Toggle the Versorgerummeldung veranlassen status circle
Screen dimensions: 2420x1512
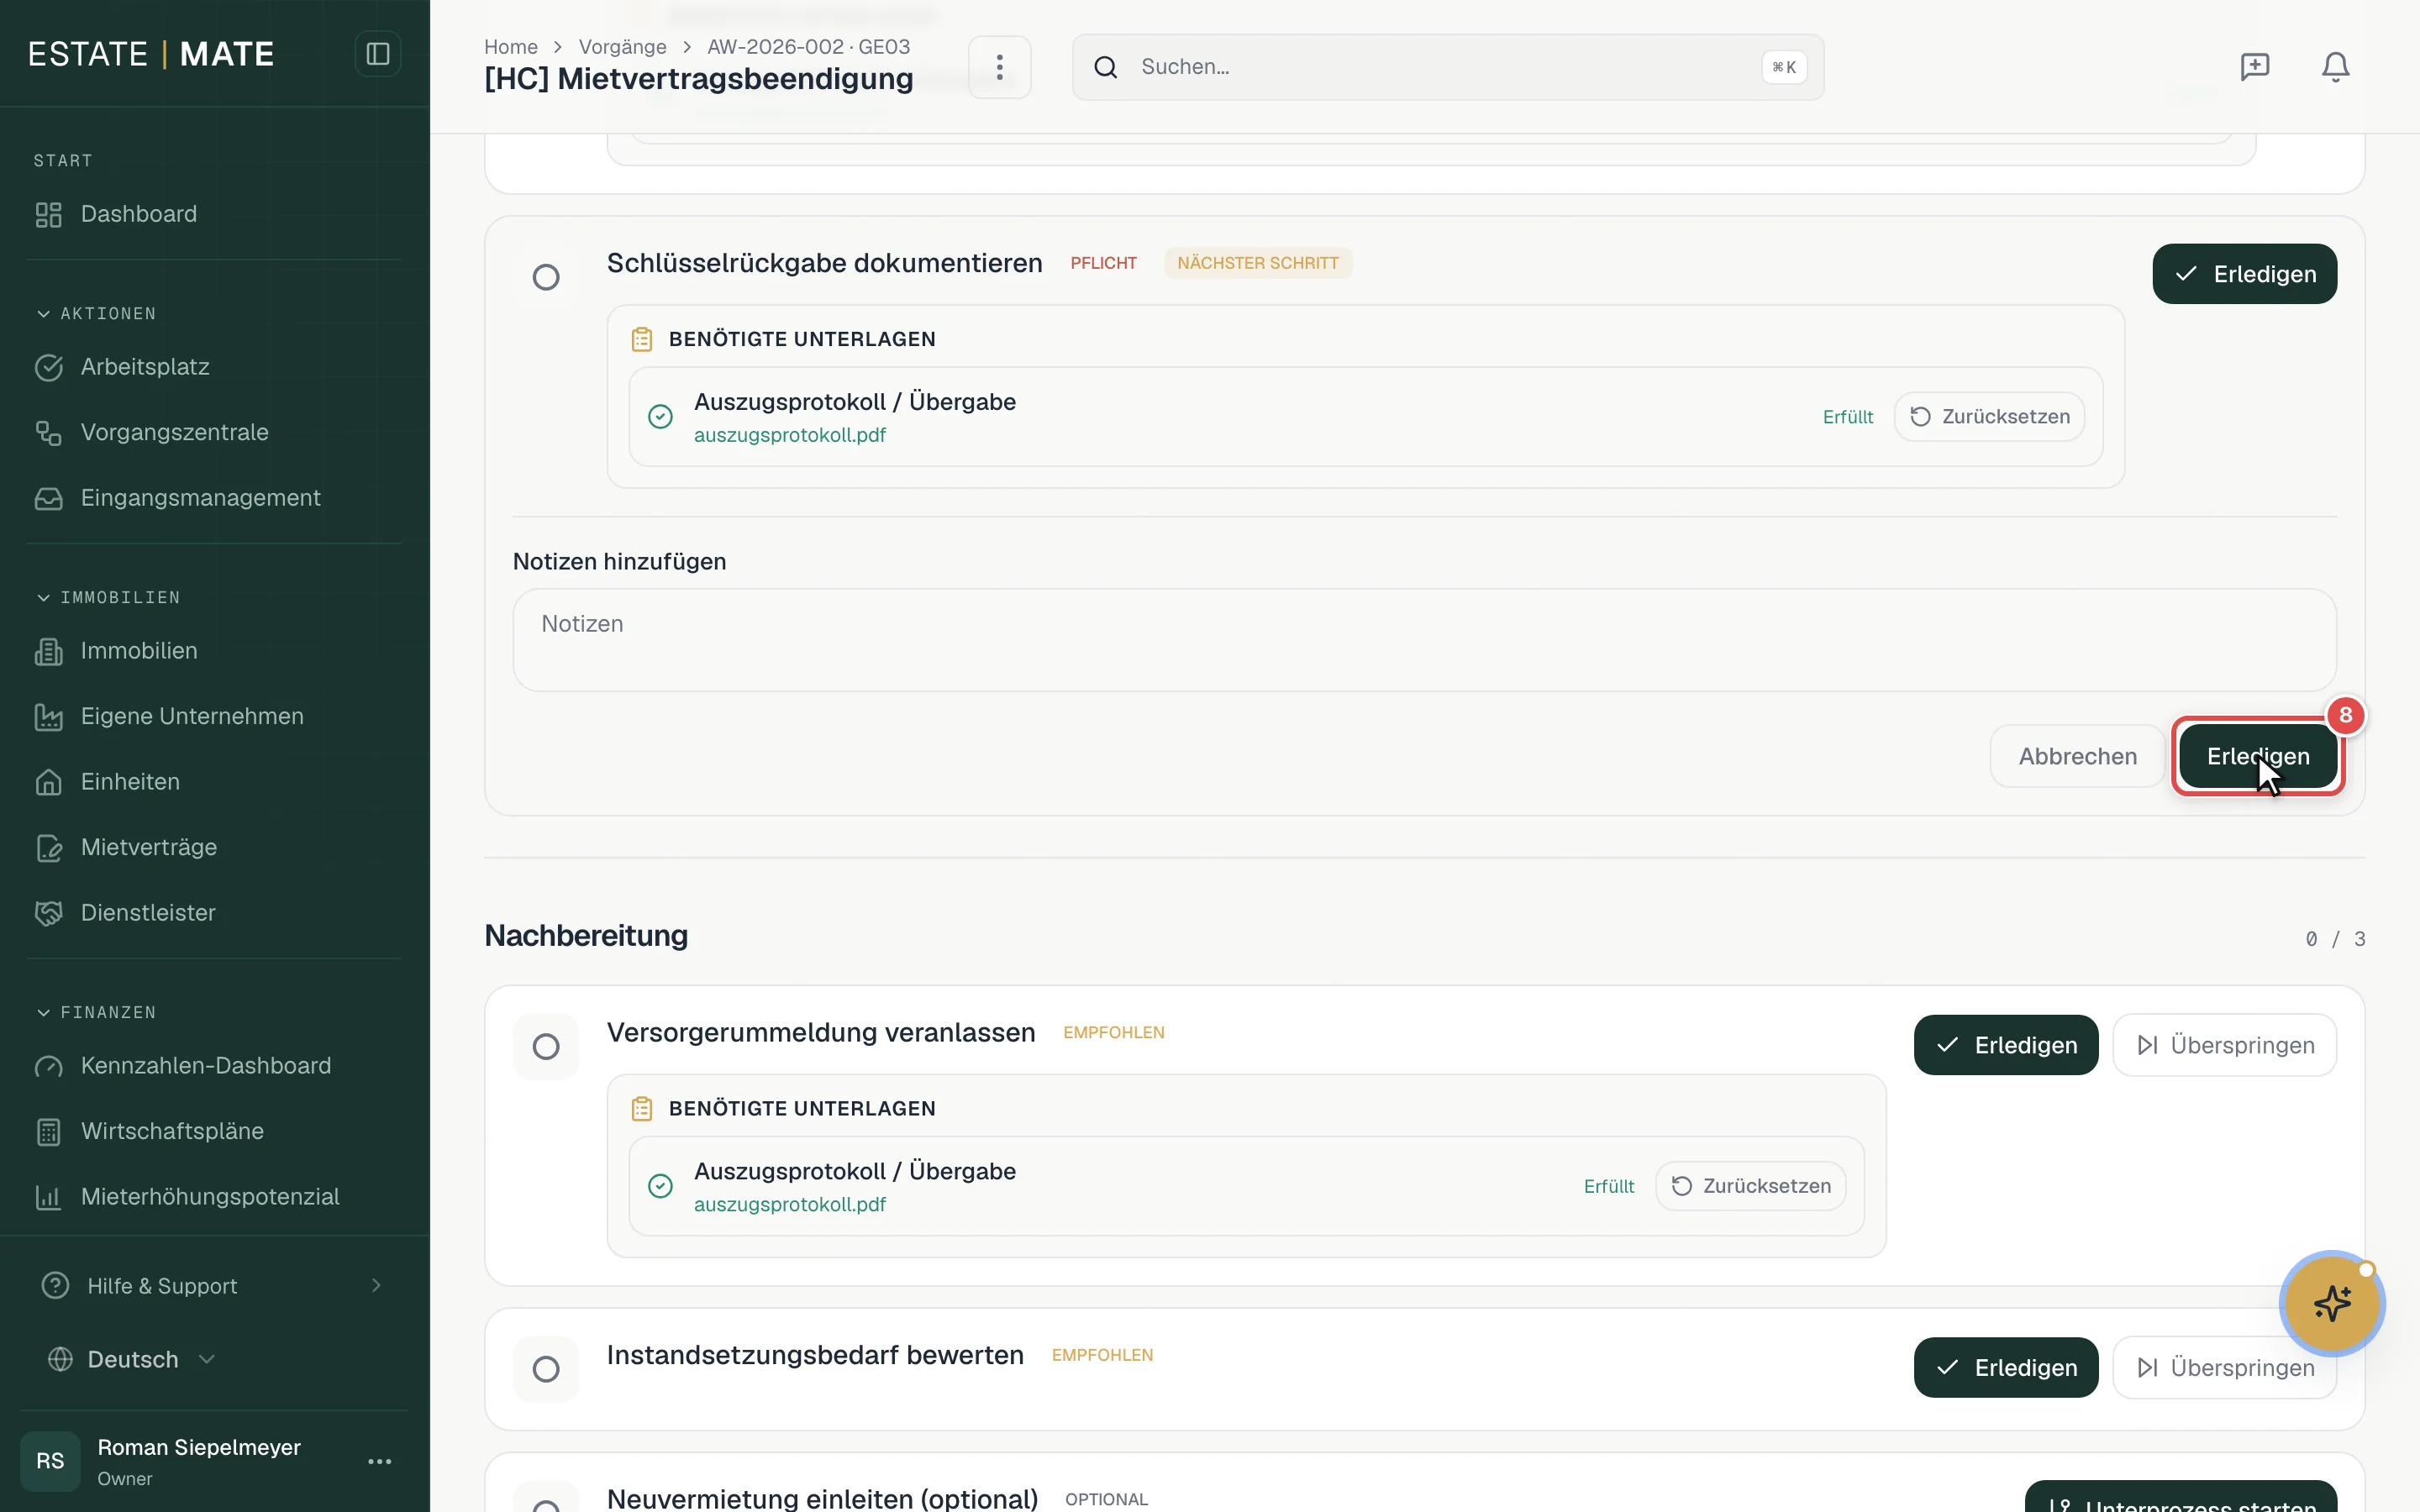tap(546, 1046)
